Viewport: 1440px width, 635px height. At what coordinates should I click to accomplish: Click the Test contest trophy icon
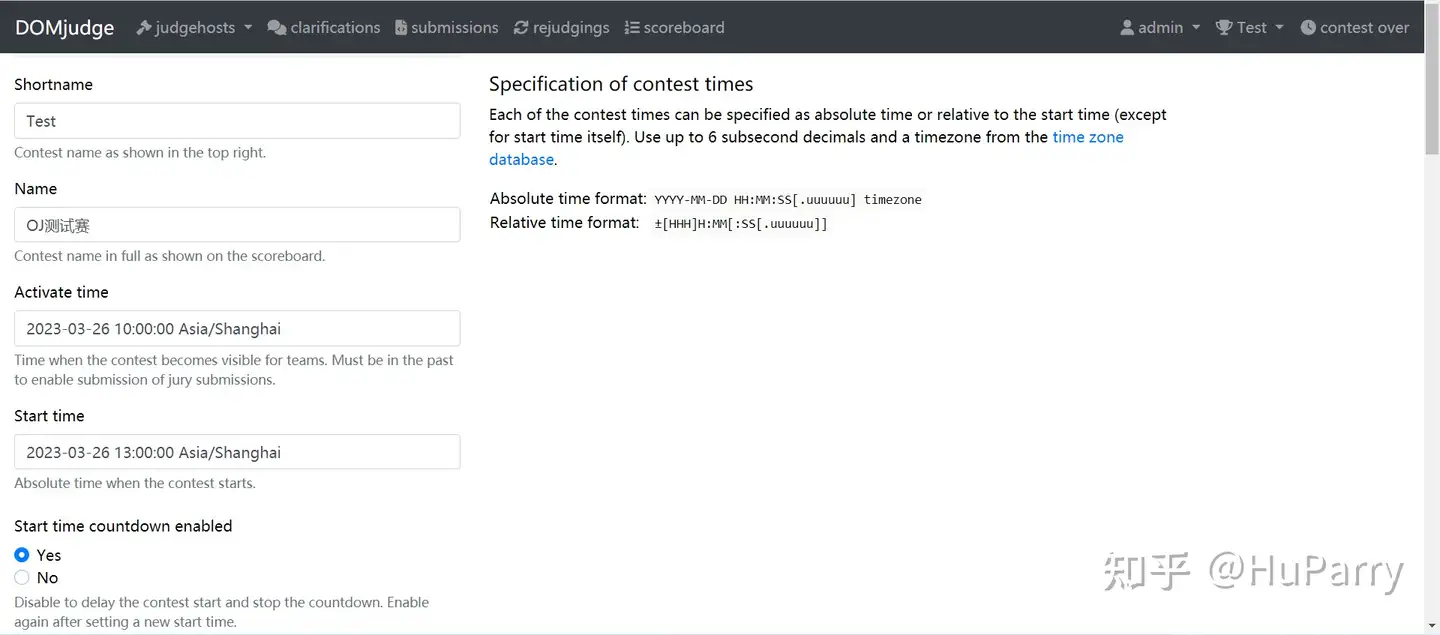tap(1224, 28)
